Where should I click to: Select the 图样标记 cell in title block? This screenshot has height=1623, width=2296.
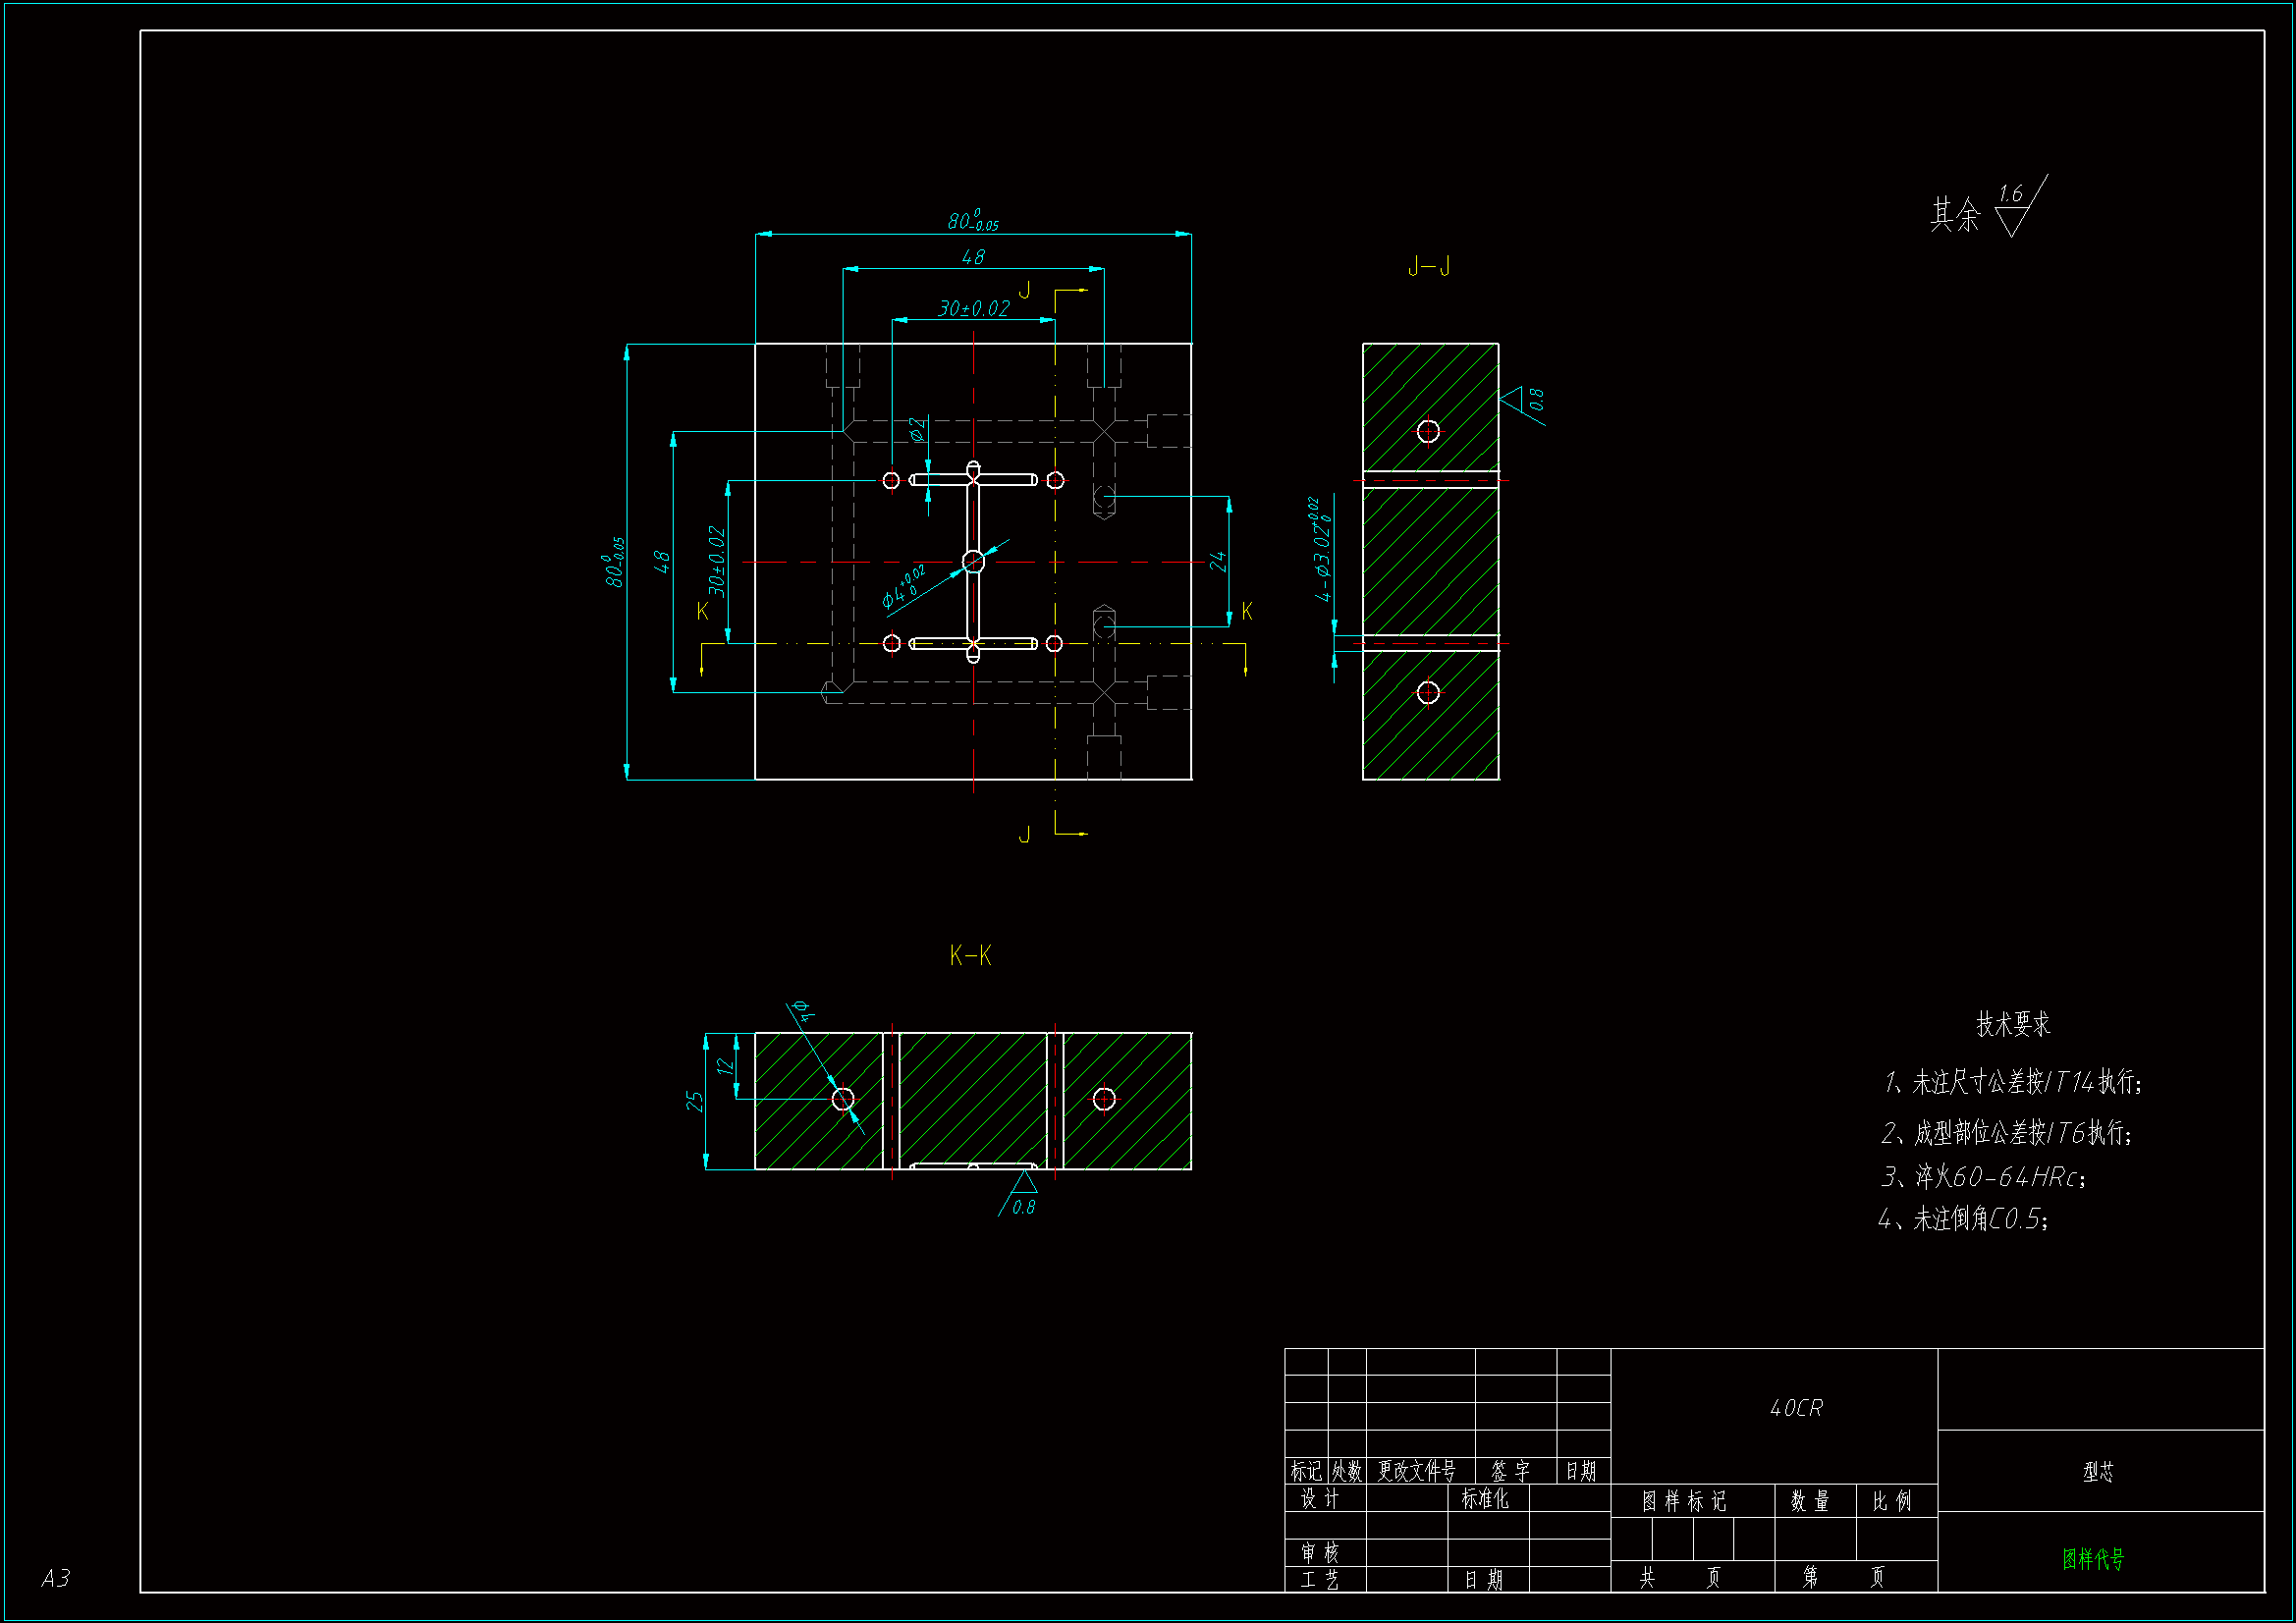[1684, 1501]
